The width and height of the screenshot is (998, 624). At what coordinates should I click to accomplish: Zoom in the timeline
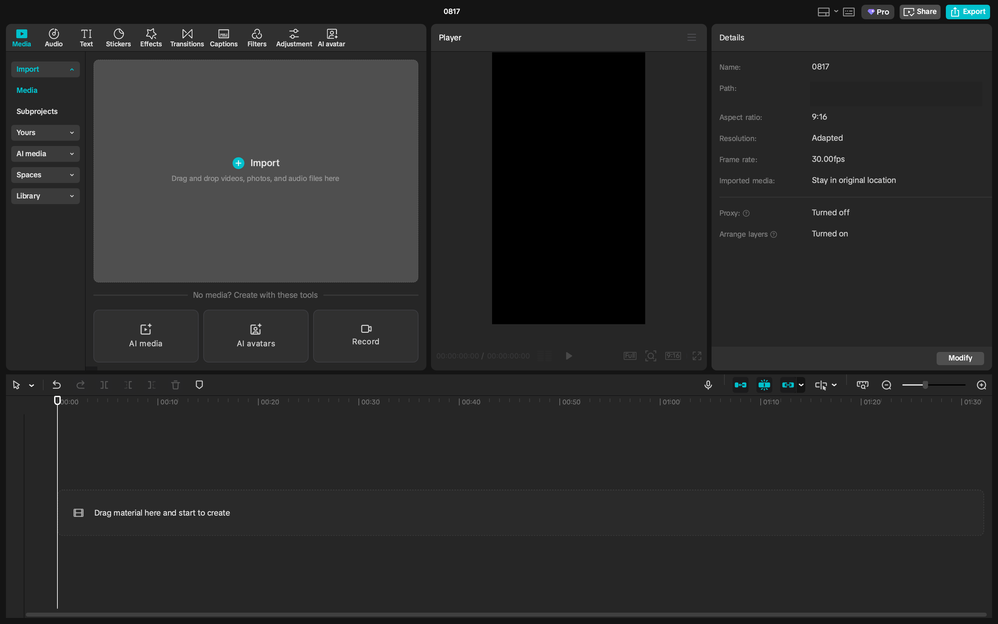[981, 385]
